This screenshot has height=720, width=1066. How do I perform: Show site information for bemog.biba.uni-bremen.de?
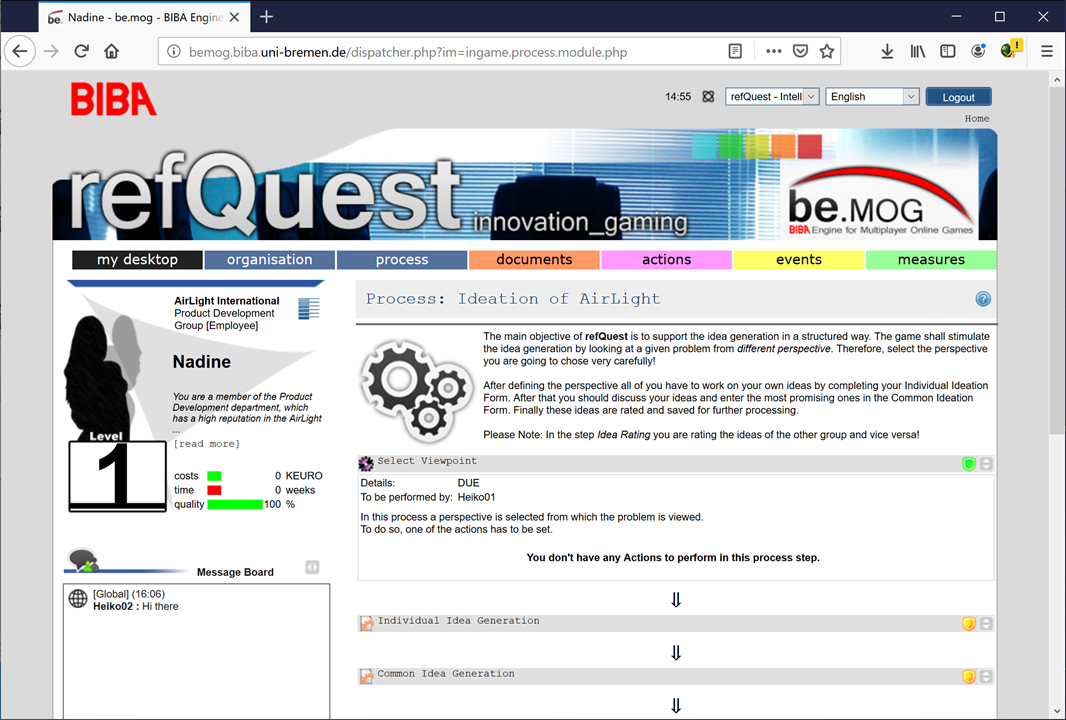[174, 52]
